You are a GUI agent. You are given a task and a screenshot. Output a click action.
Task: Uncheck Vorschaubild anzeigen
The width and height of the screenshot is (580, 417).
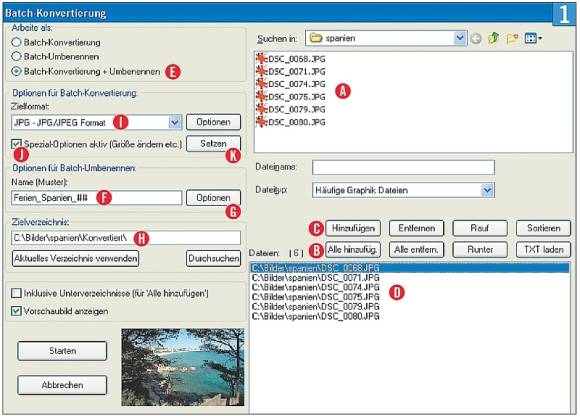tap(16, 311)
